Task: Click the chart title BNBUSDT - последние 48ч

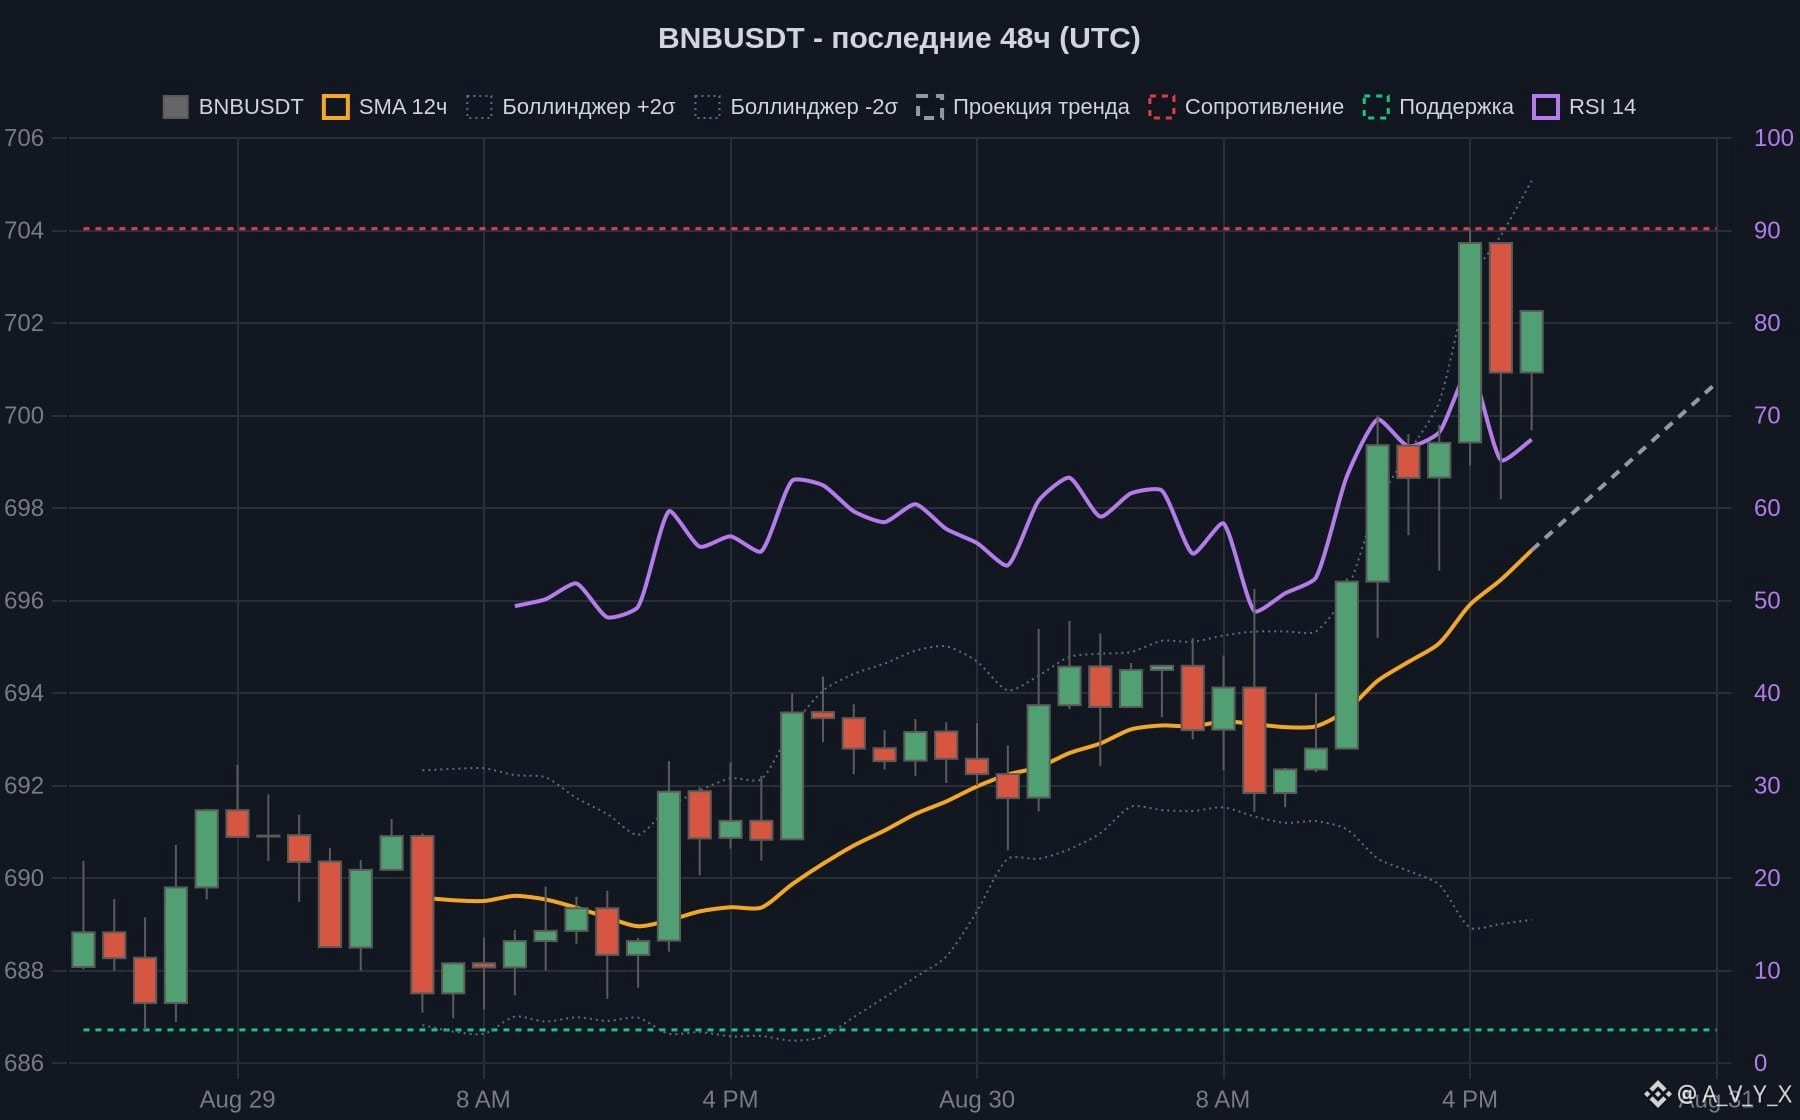Action: click(x=899, y=38)
